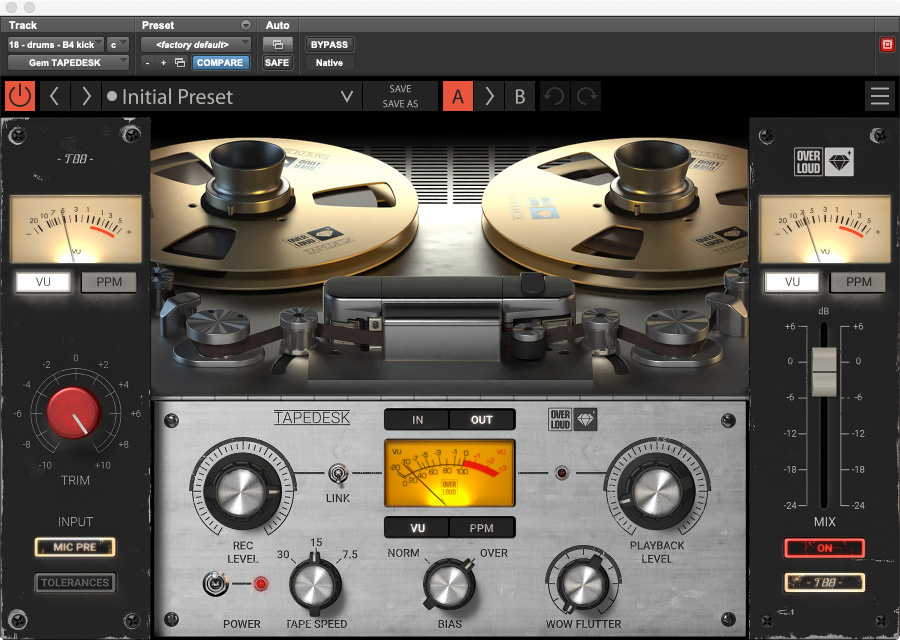Viewport: 900px width, 640px height.
Task: Open the hamburger menu icon
Action: [879, 96]
